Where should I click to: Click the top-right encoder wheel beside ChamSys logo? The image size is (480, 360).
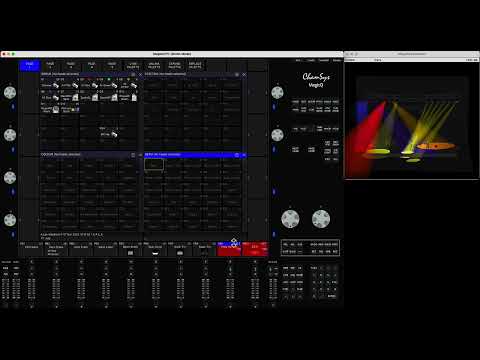tap(277, 92)
